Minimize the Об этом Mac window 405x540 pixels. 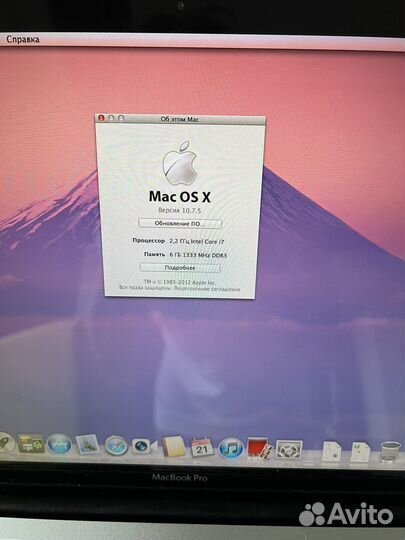pyautogui.click(x=111, y=118)
